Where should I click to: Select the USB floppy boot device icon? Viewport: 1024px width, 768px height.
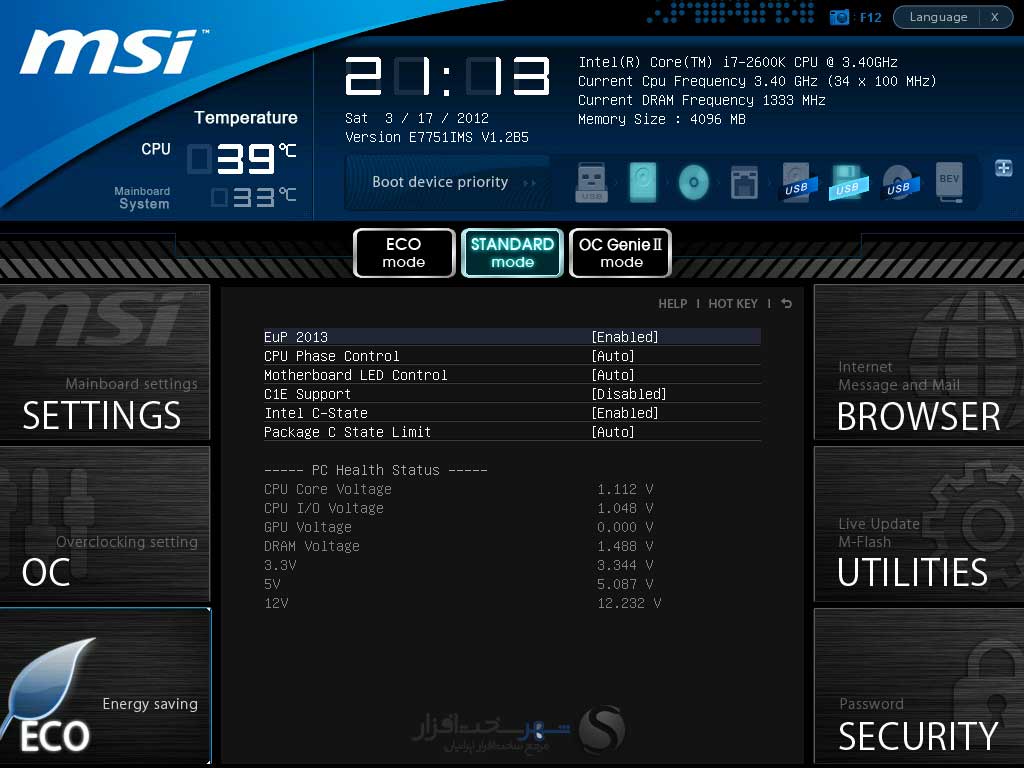(x=848, y=182)
